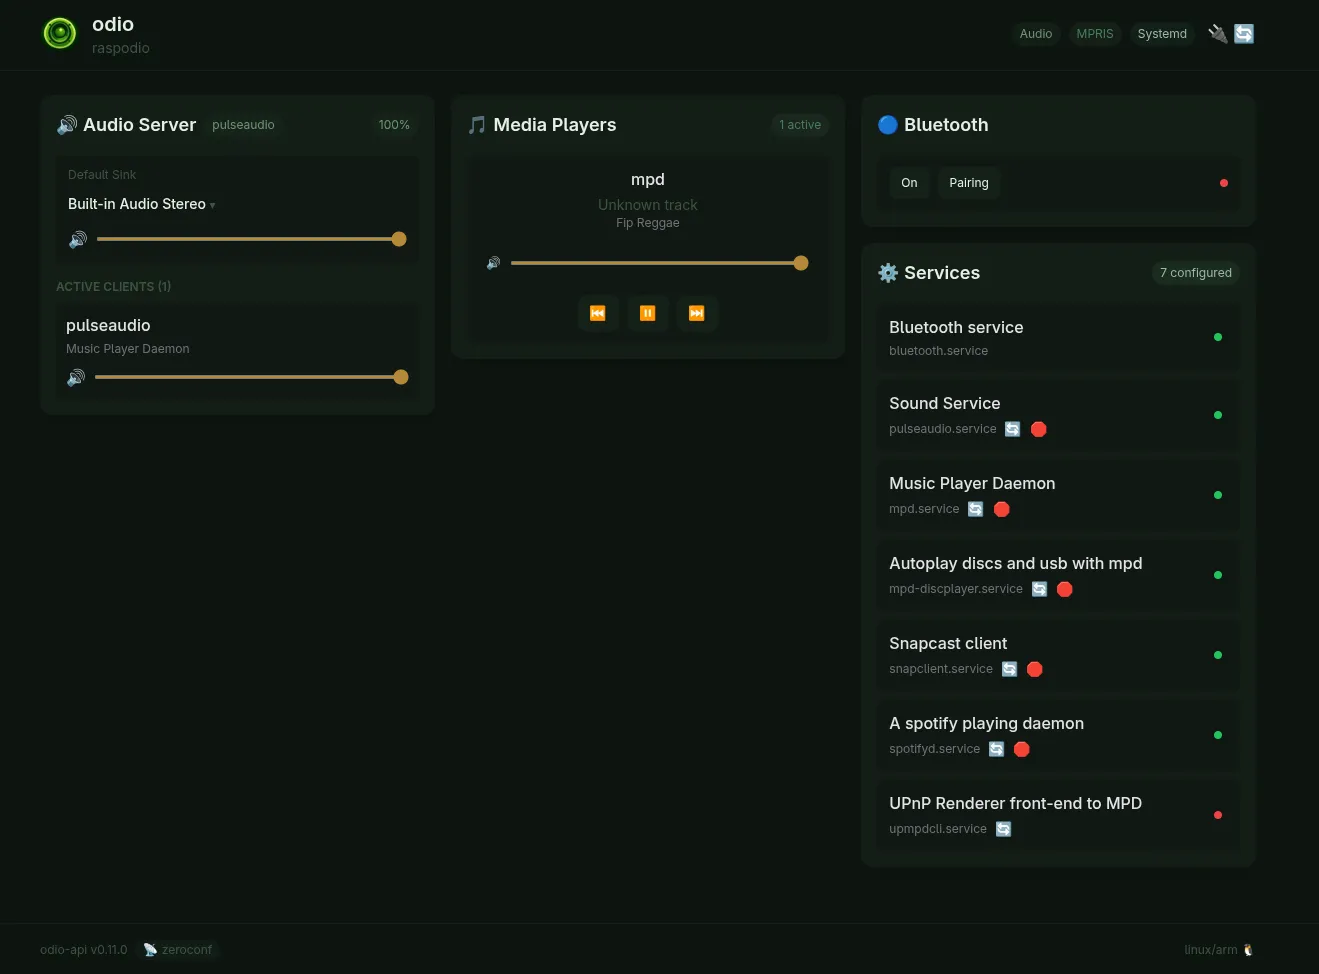
Task: Restart the pulseaudio.service
Action: coord(1013,429)
